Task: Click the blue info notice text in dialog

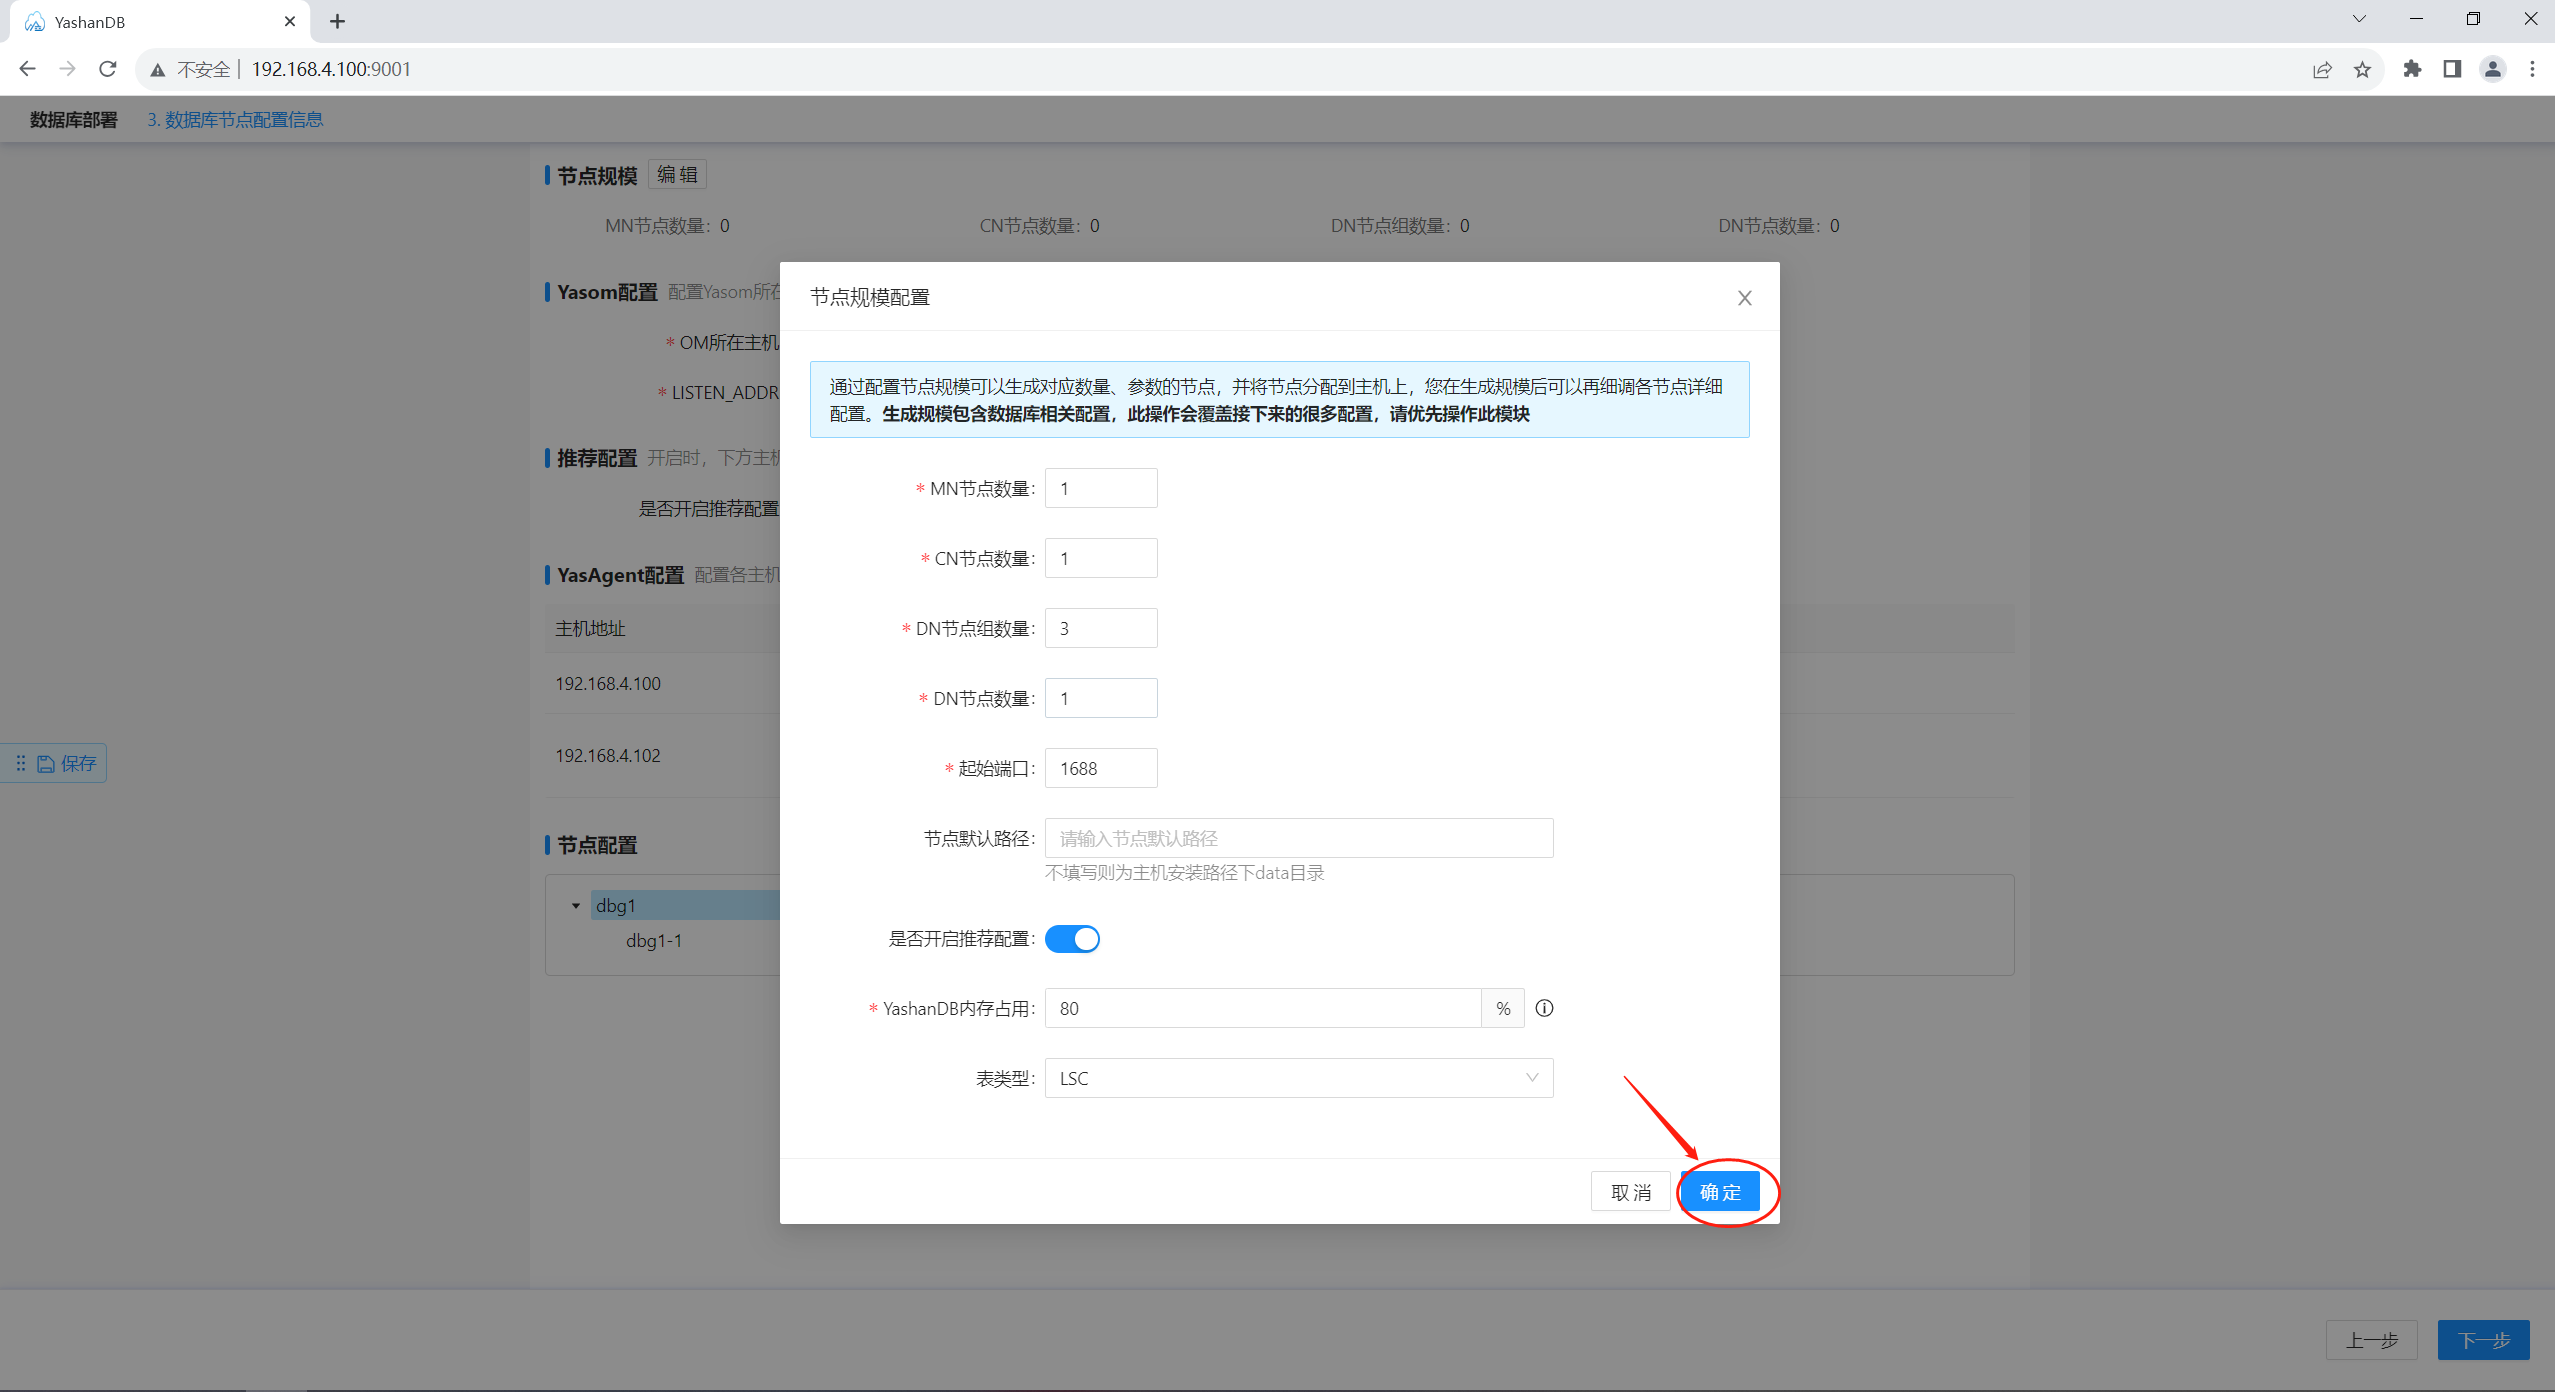Action: point(1279,400)
